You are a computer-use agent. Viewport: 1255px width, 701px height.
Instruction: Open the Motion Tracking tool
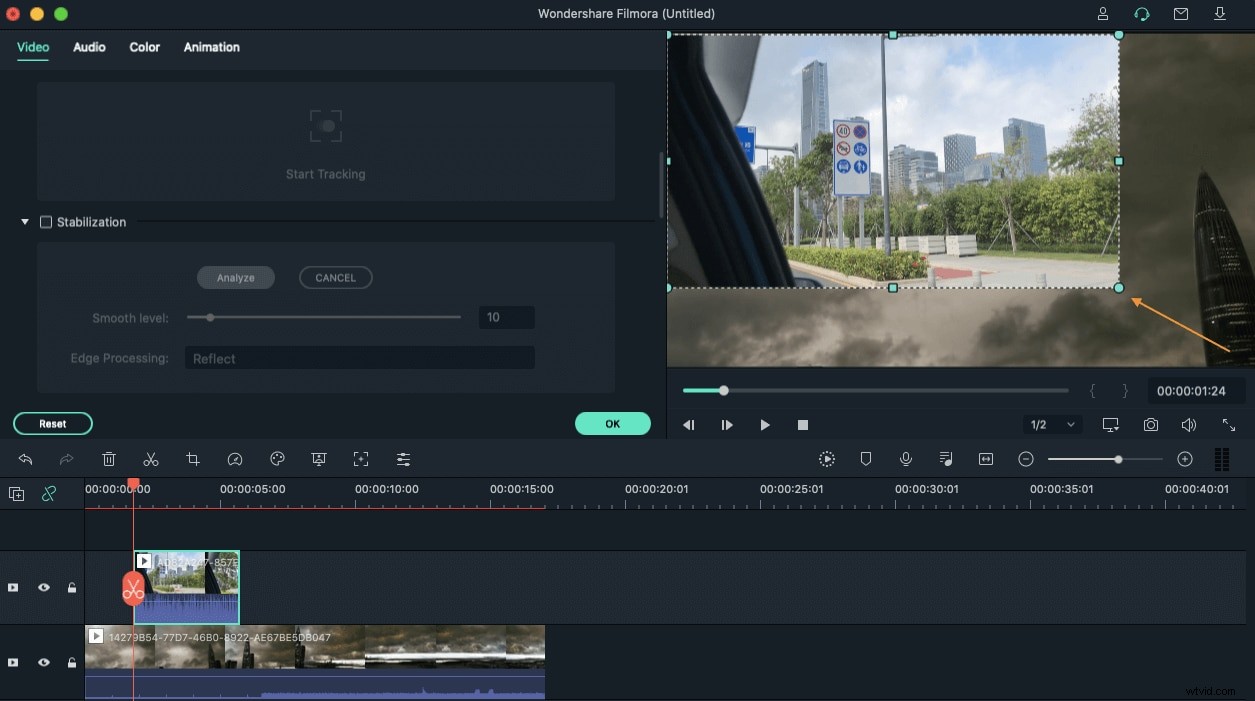click(360, 459)
